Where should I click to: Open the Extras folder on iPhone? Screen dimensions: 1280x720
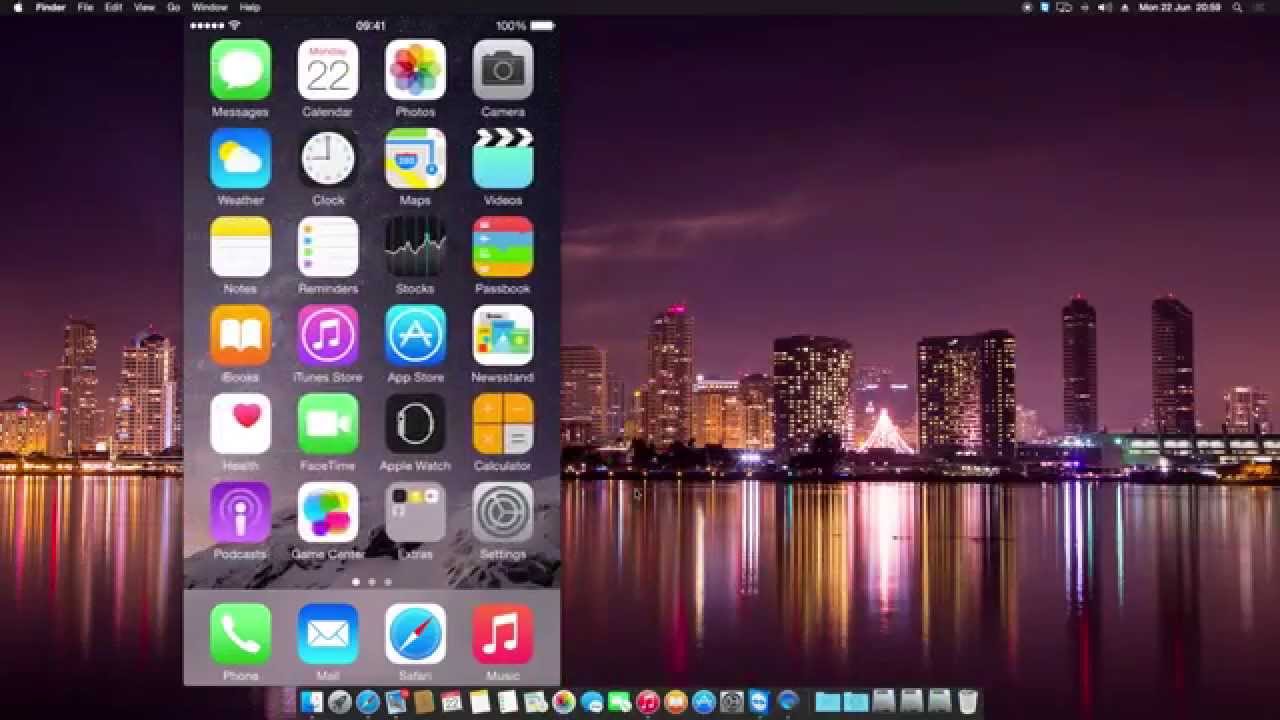coord(415,512)
